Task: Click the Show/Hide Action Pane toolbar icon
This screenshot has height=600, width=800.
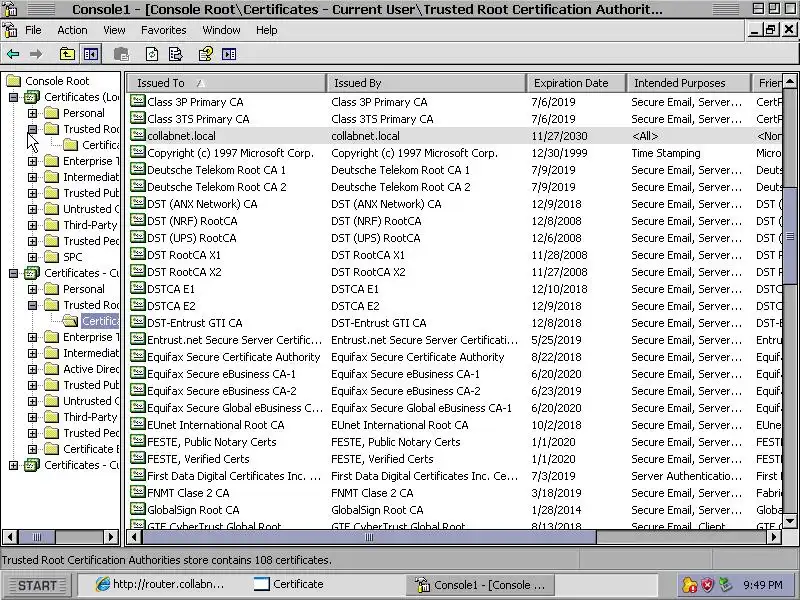Action: pos(229,54)
